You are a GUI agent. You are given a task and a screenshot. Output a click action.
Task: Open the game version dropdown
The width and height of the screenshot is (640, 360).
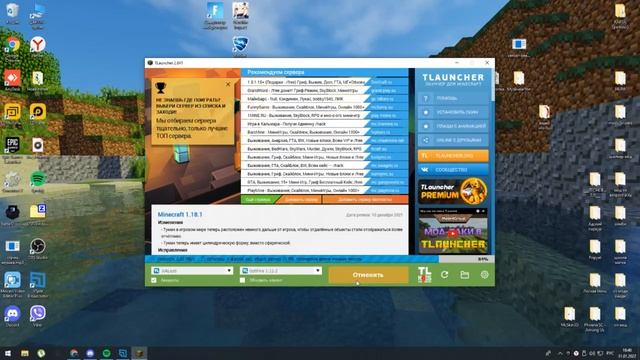click(x=280, y=271)
